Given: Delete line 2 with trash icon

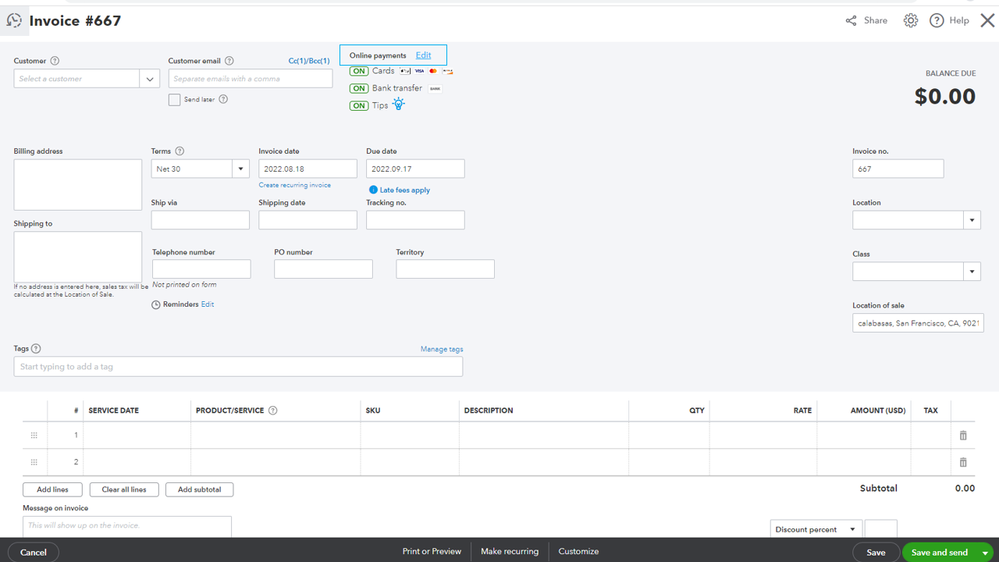Looking at the screenshot, I should click(x=963, y=462).
